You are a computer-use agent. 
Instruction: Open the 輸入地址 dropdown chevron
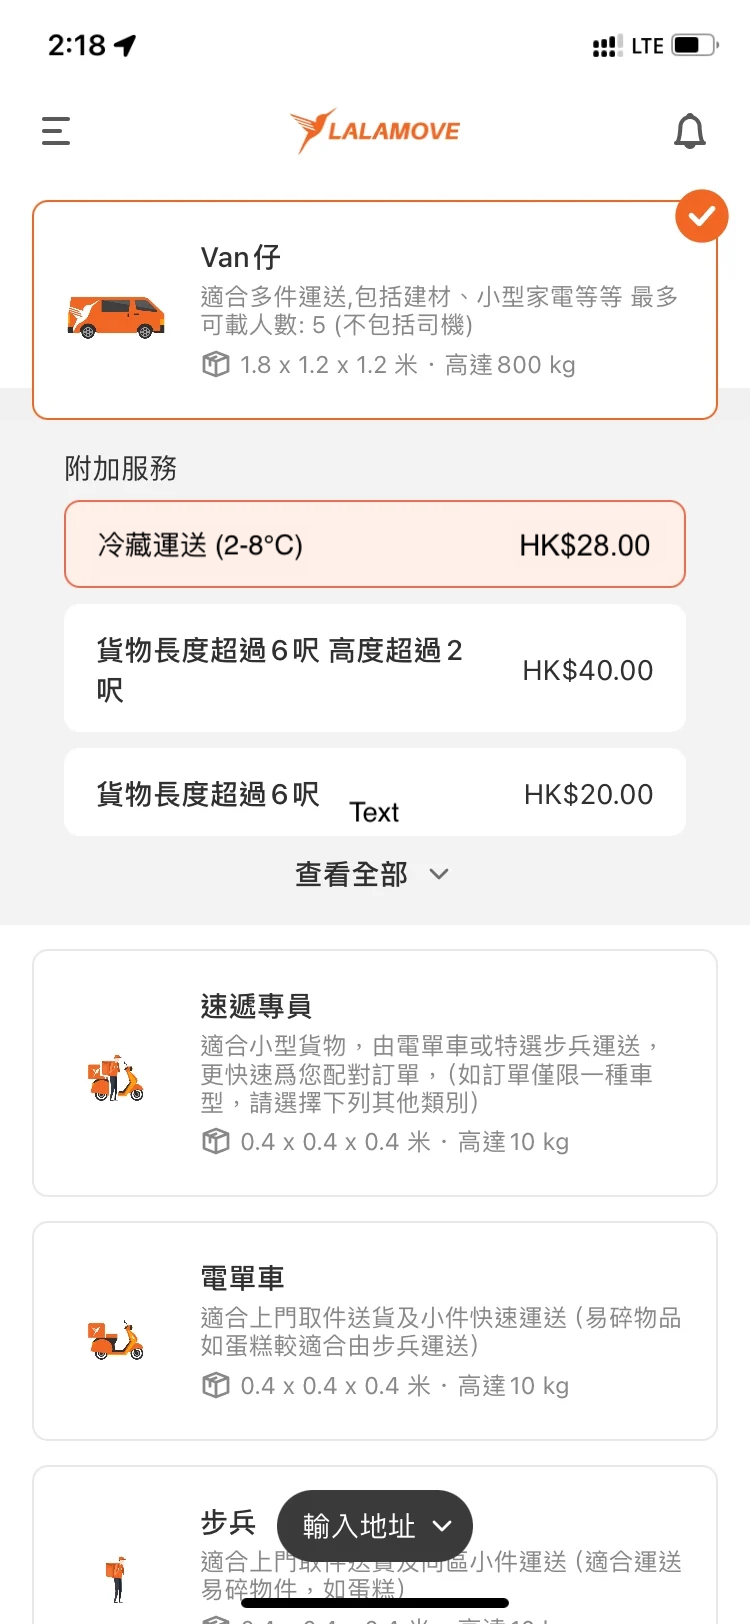tap(442, 1526)
